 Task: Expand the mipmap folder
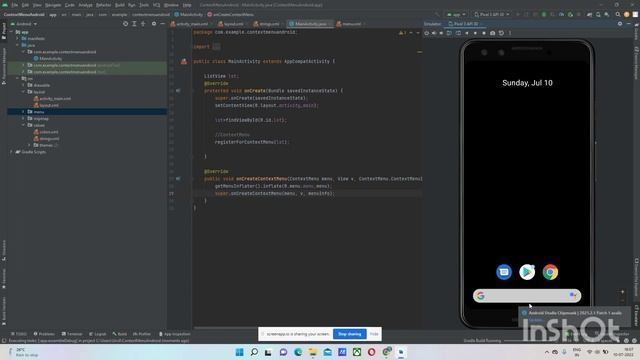pos(24,118)
